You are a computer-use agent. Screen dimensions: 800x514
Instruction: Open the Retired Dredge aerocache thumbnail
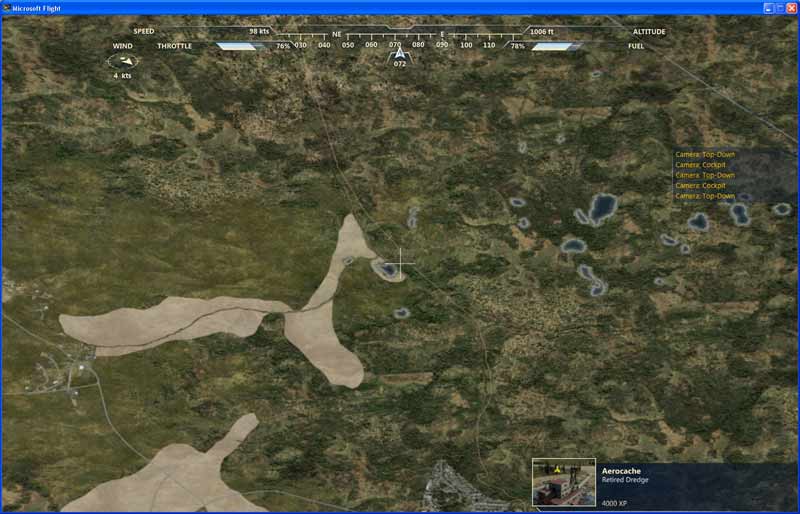click(x=564, y=482)
